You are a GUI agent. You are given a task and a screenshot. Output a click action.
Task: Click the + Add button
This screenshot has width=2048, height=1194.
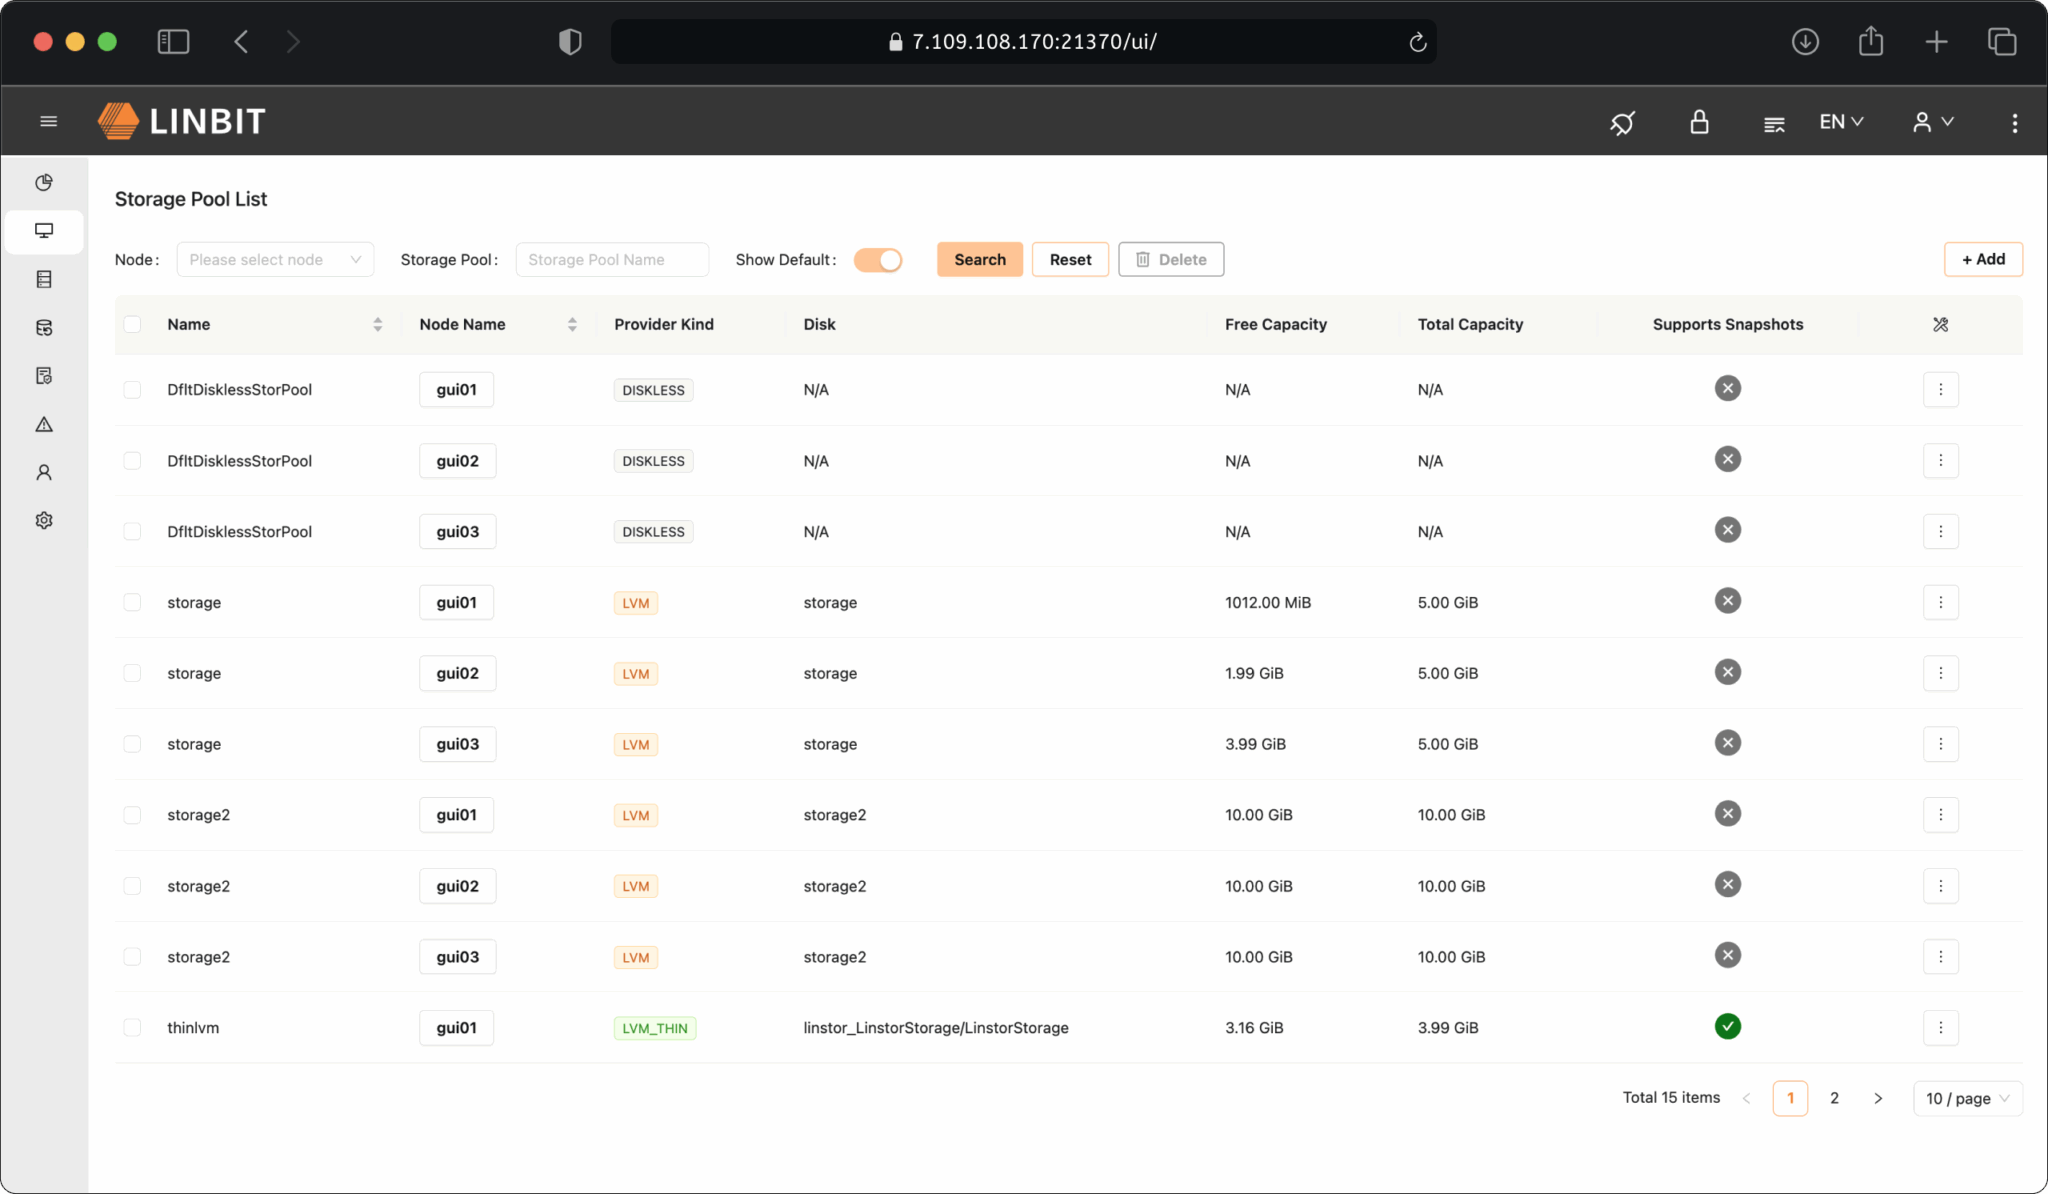(1983, 259)
